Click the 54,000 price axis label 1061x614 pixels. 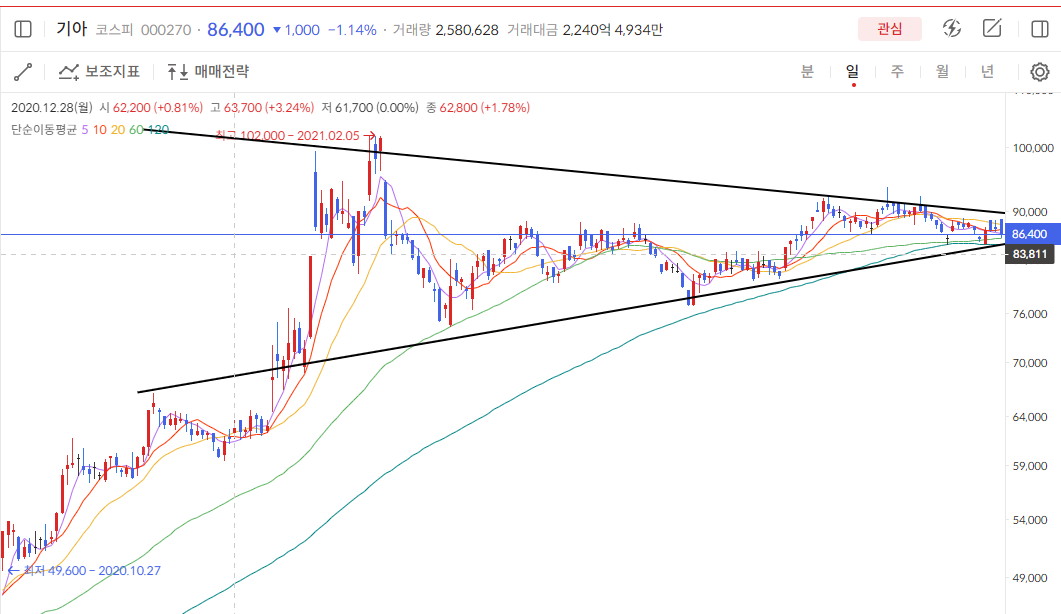1030,520
